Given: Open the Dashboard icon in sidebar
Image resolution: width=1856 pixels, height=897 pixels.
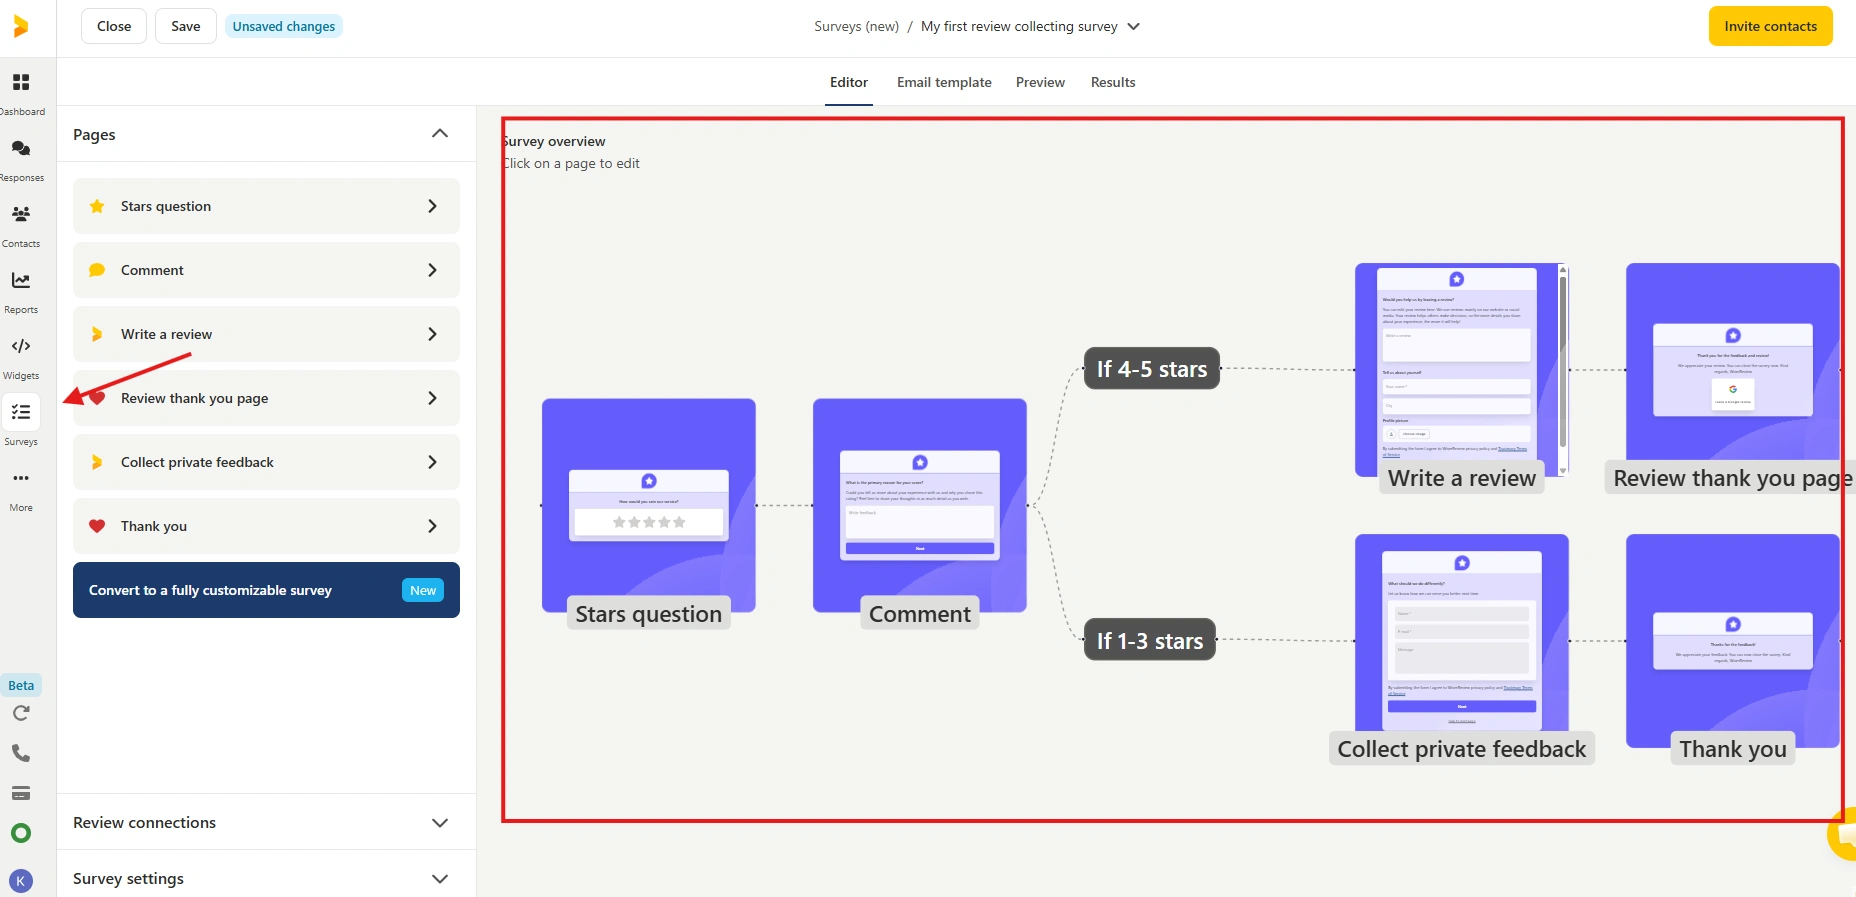Looking at the screenshot, I should (x=21, y=83).
